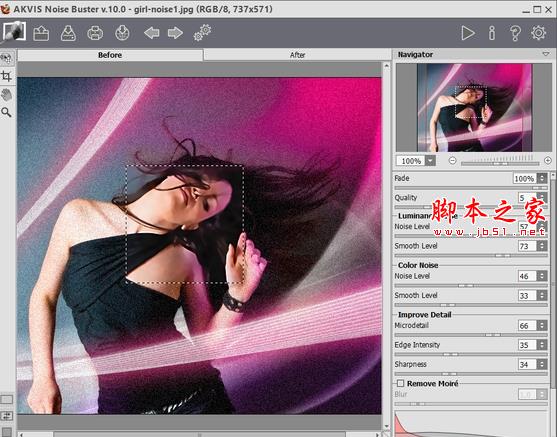Click the Fade value field
This screenshot has width=557, height=437.
[525, 178]
